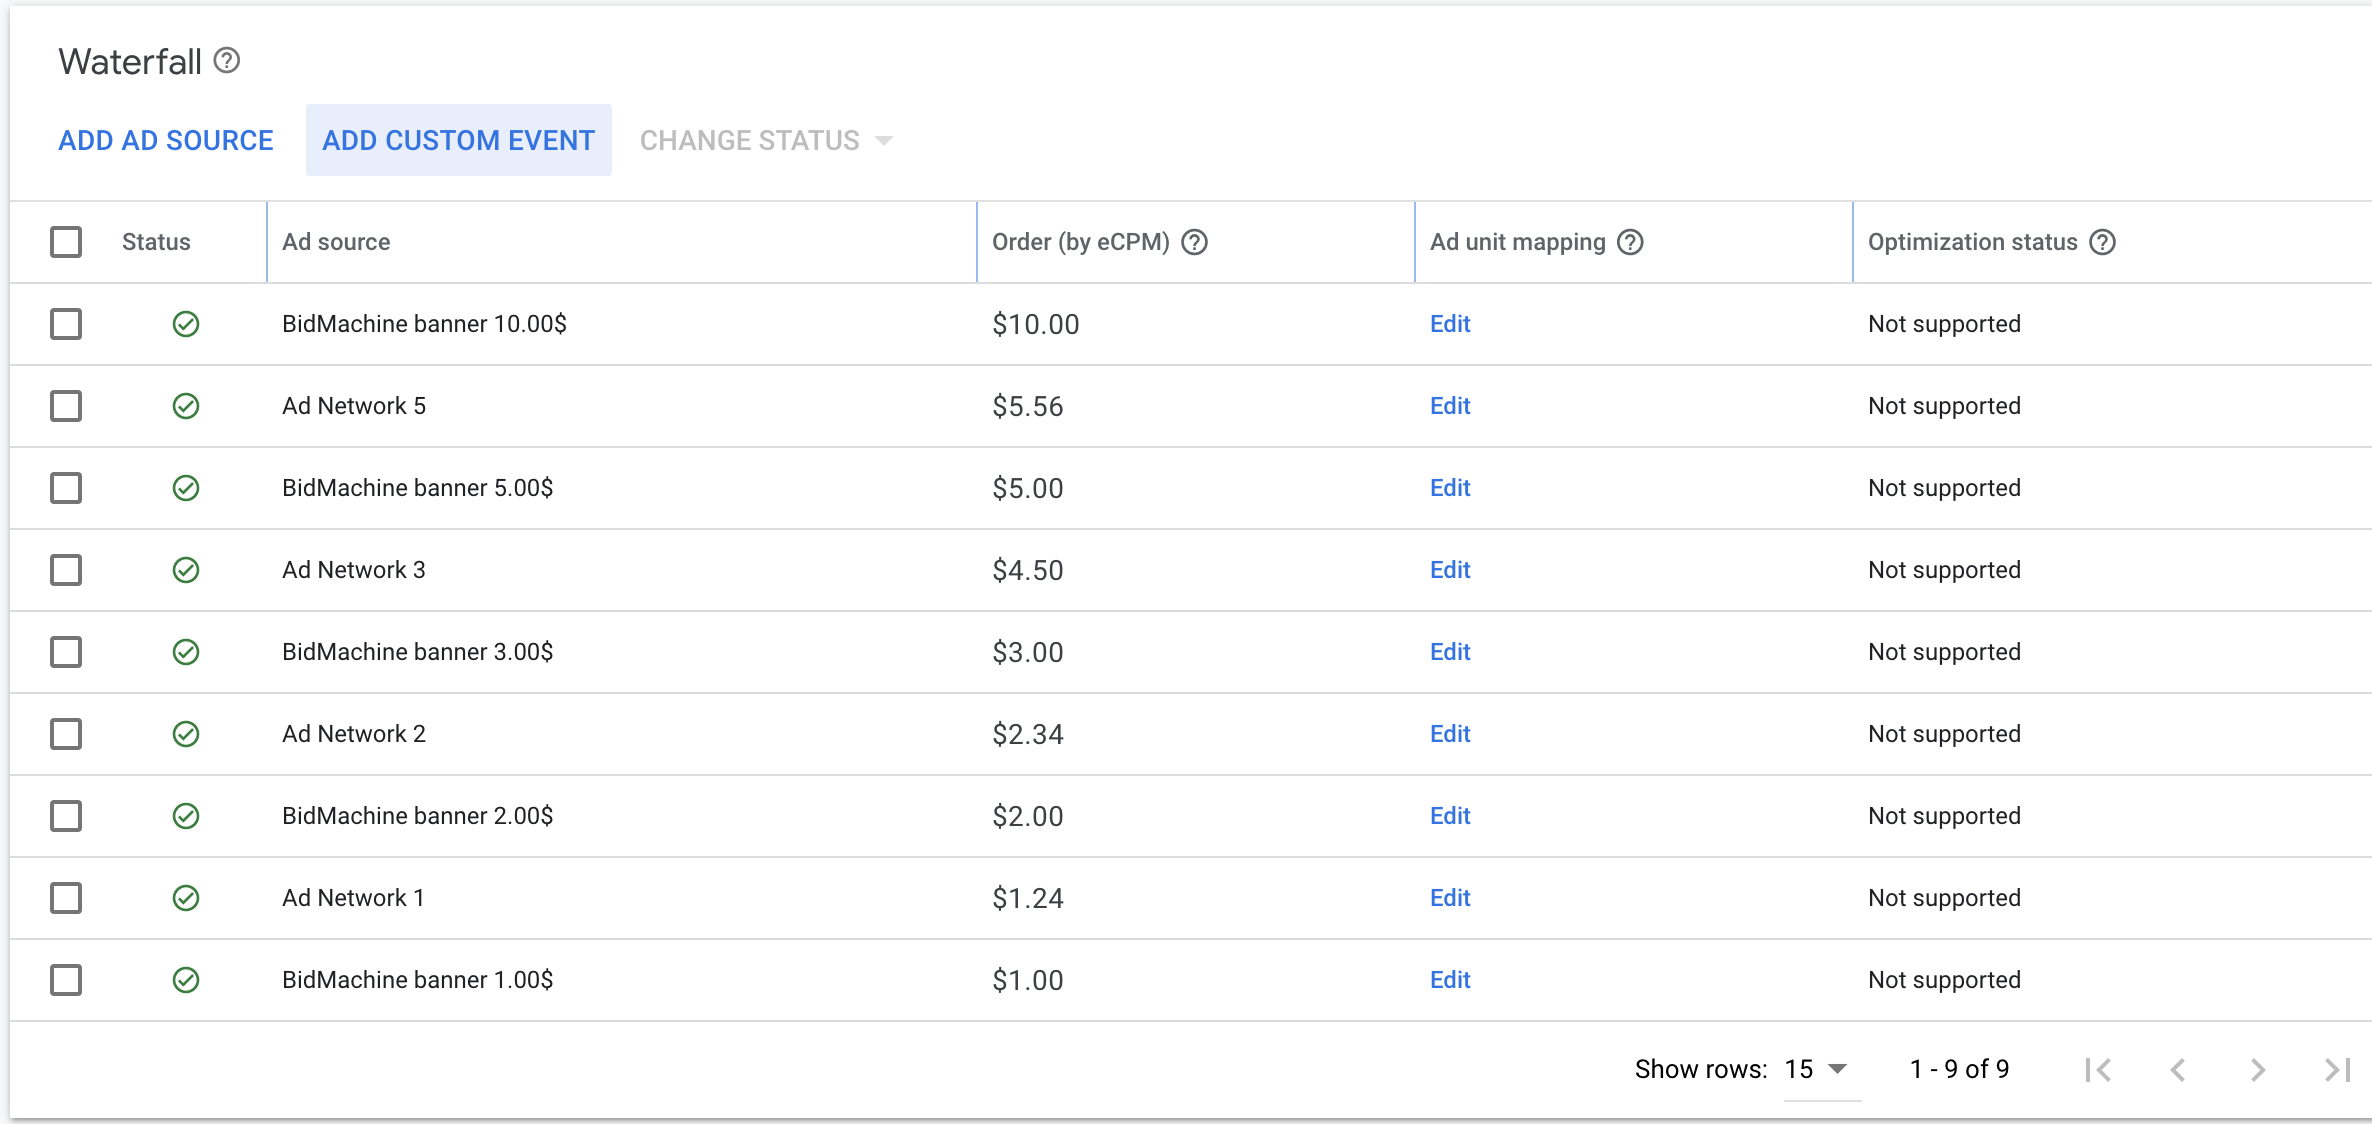The height and width of the screenshot is (1124, 2372).
Task: Tick the checkbox for Ad Network 2
Action: coord(66,734)
